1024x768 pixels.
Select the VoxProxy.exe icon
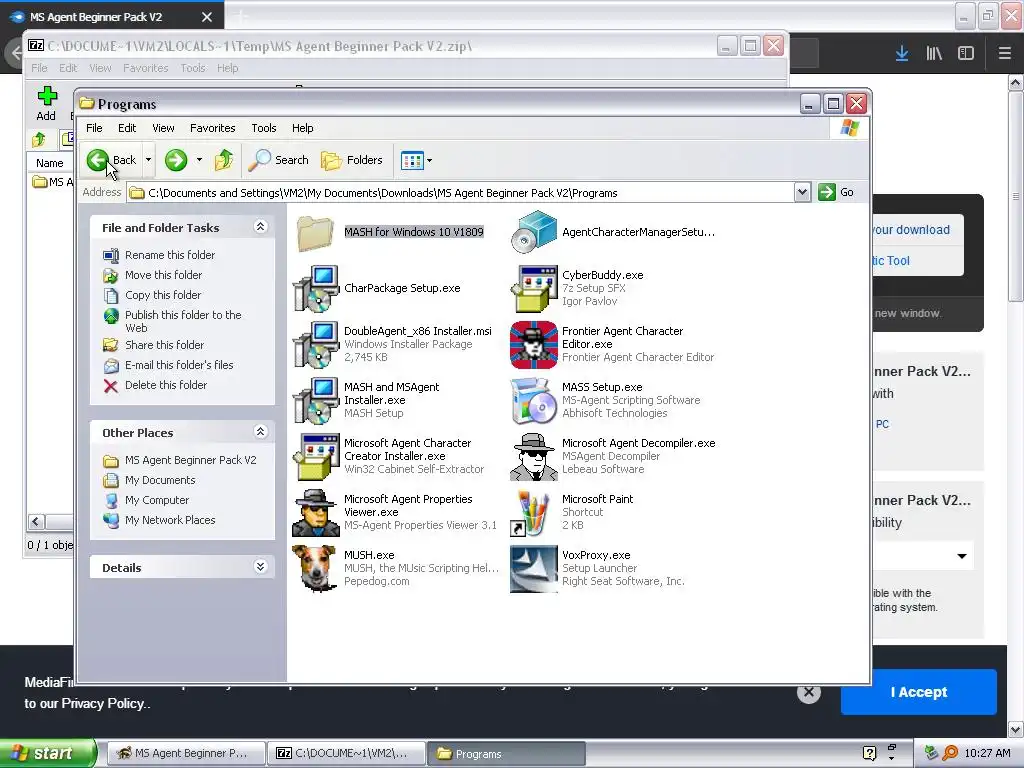coord(534,569)
